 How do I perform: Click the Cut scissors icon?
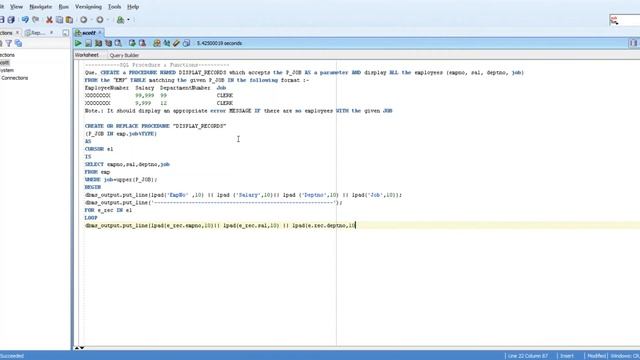click(49, 20)
